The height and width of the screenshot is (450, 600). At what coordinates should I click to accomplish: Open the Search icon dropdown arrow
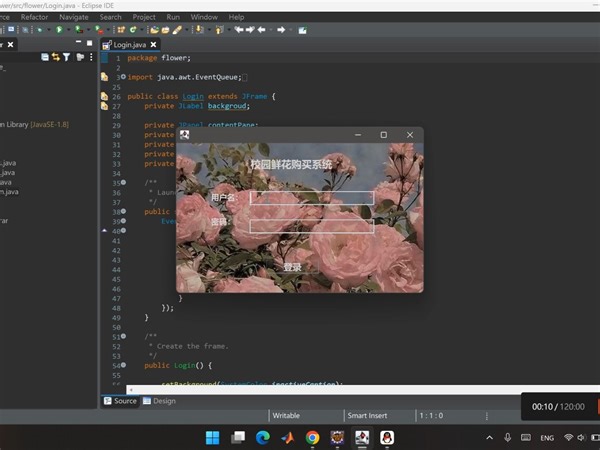[186, 30]
